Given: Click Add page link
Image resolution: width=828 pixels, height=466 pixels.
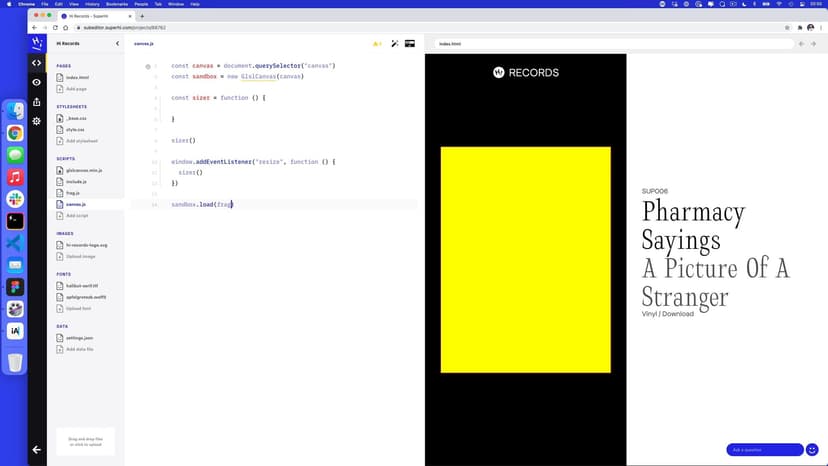Looking at the screenshot, I should pyautogui.click(x=76, y=89).
